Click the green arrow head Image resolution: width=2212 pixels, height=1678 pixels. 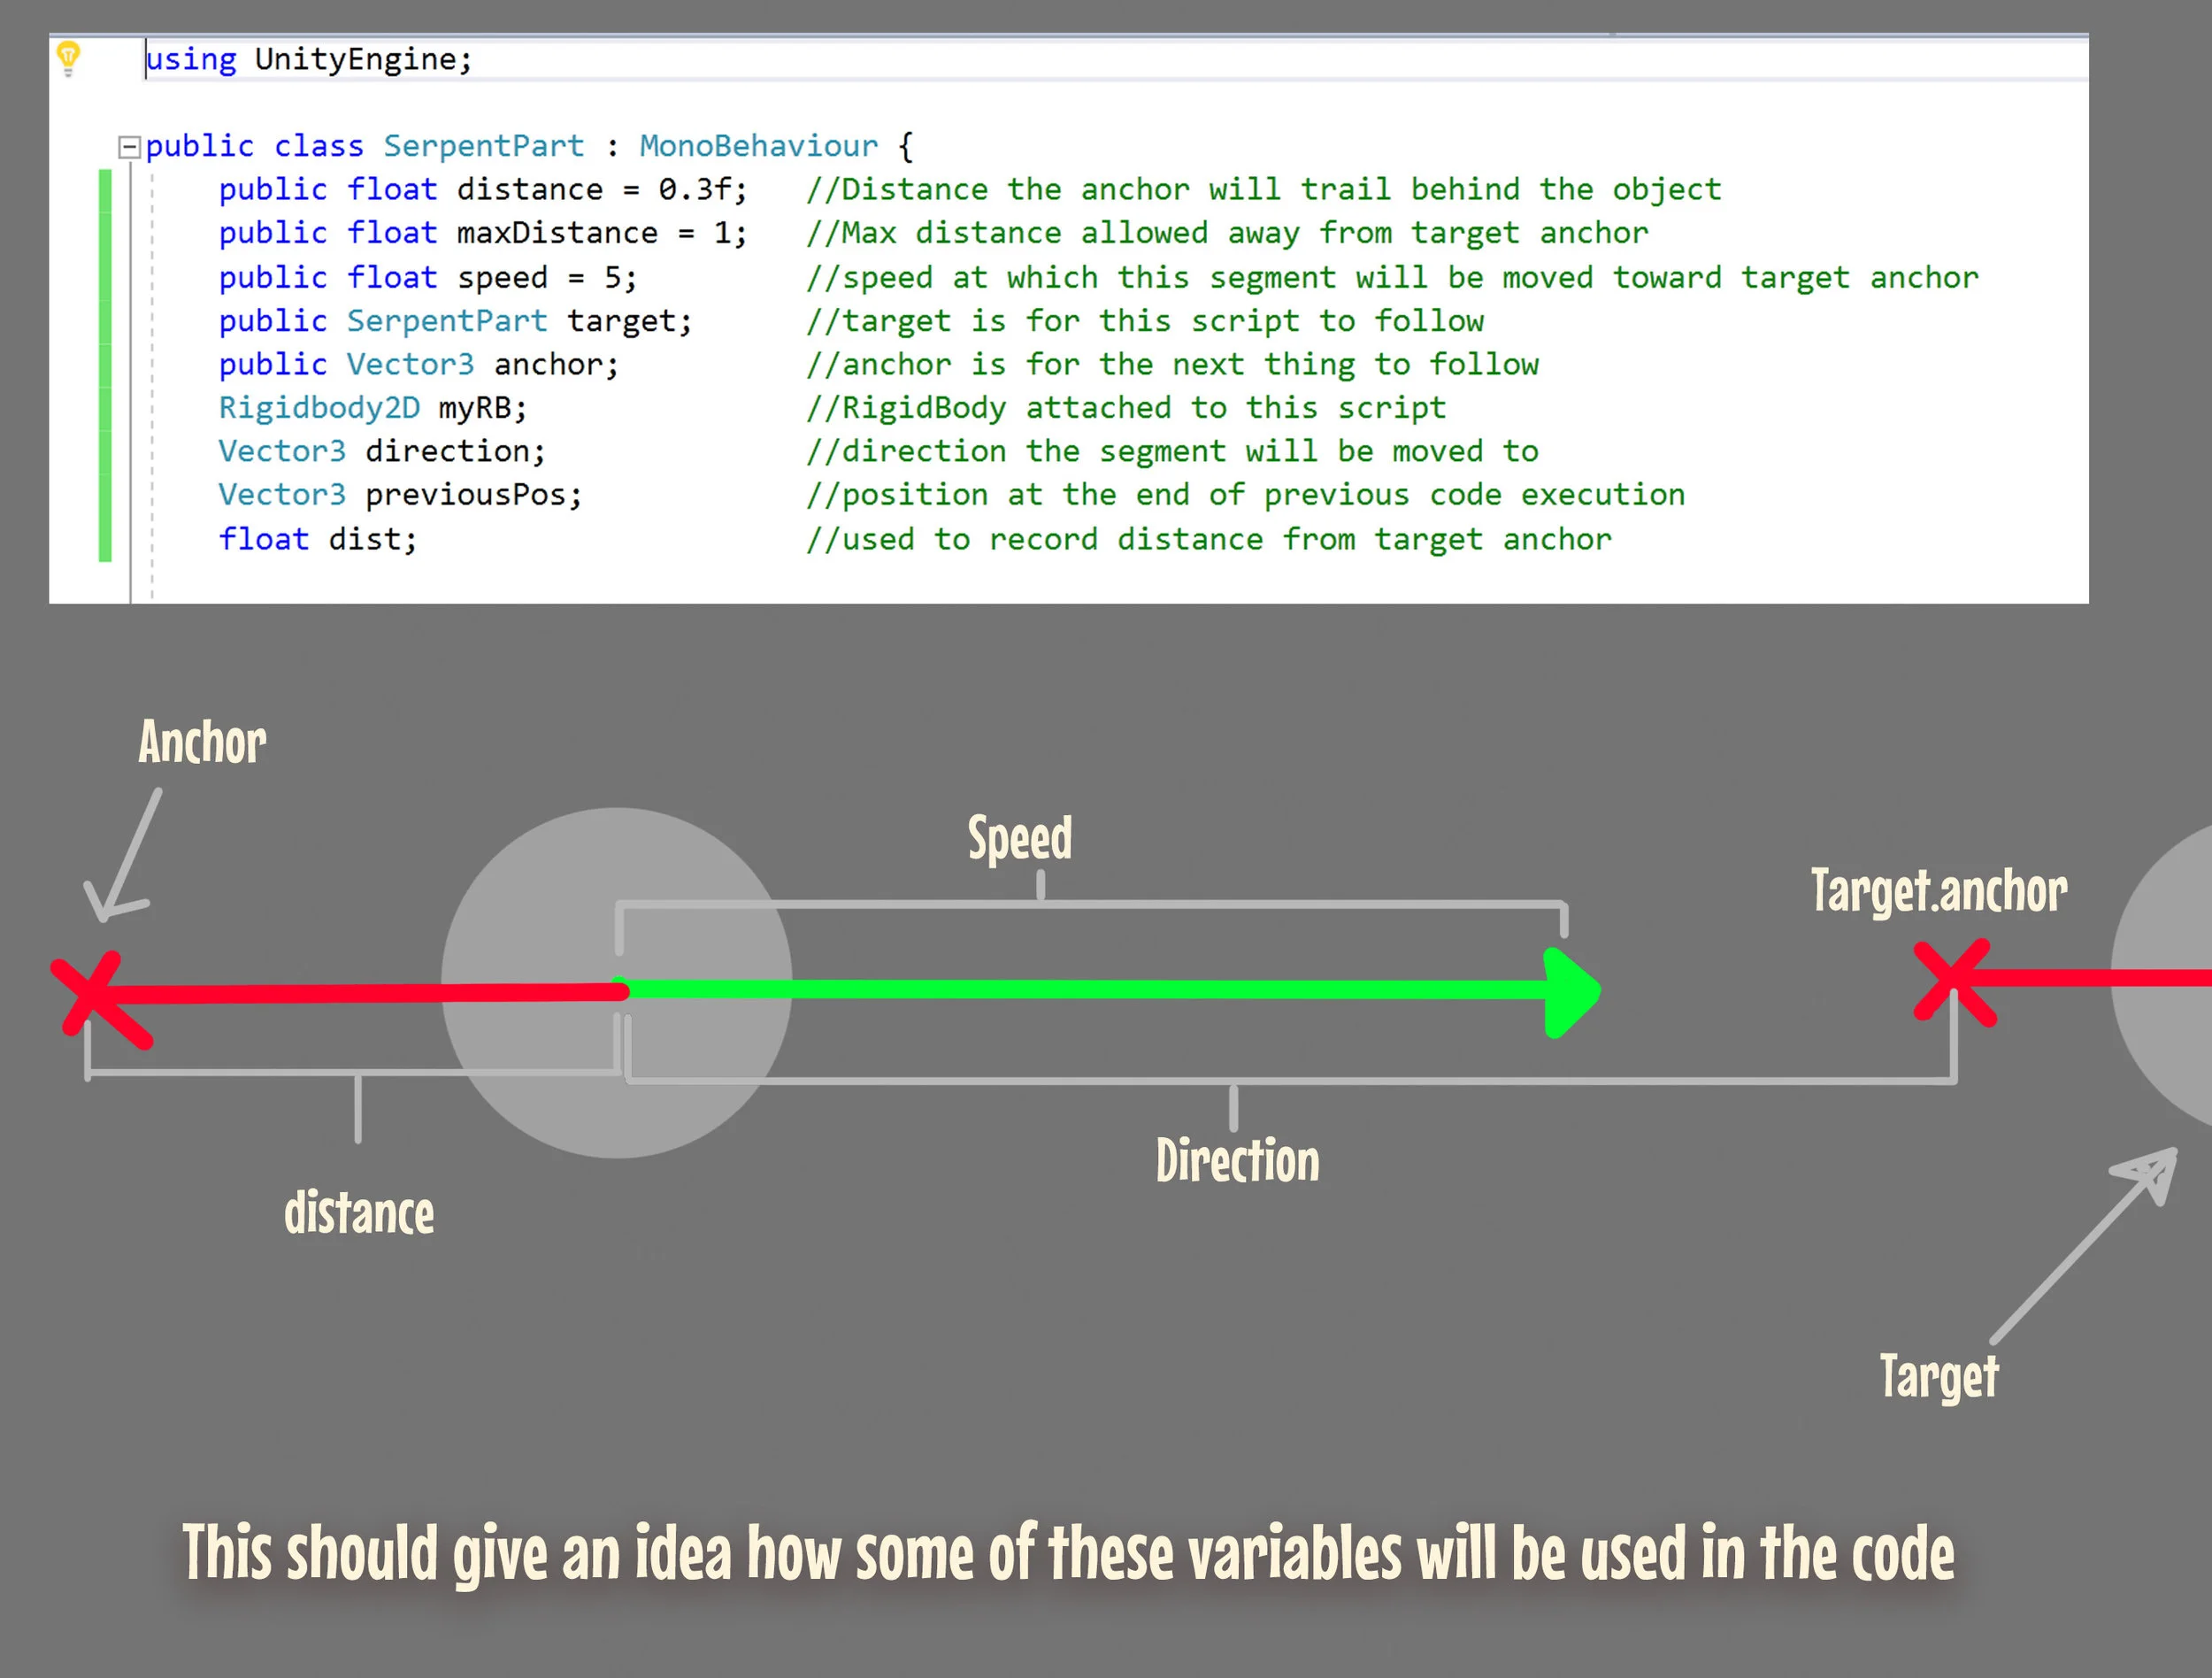click(1571, 992)
